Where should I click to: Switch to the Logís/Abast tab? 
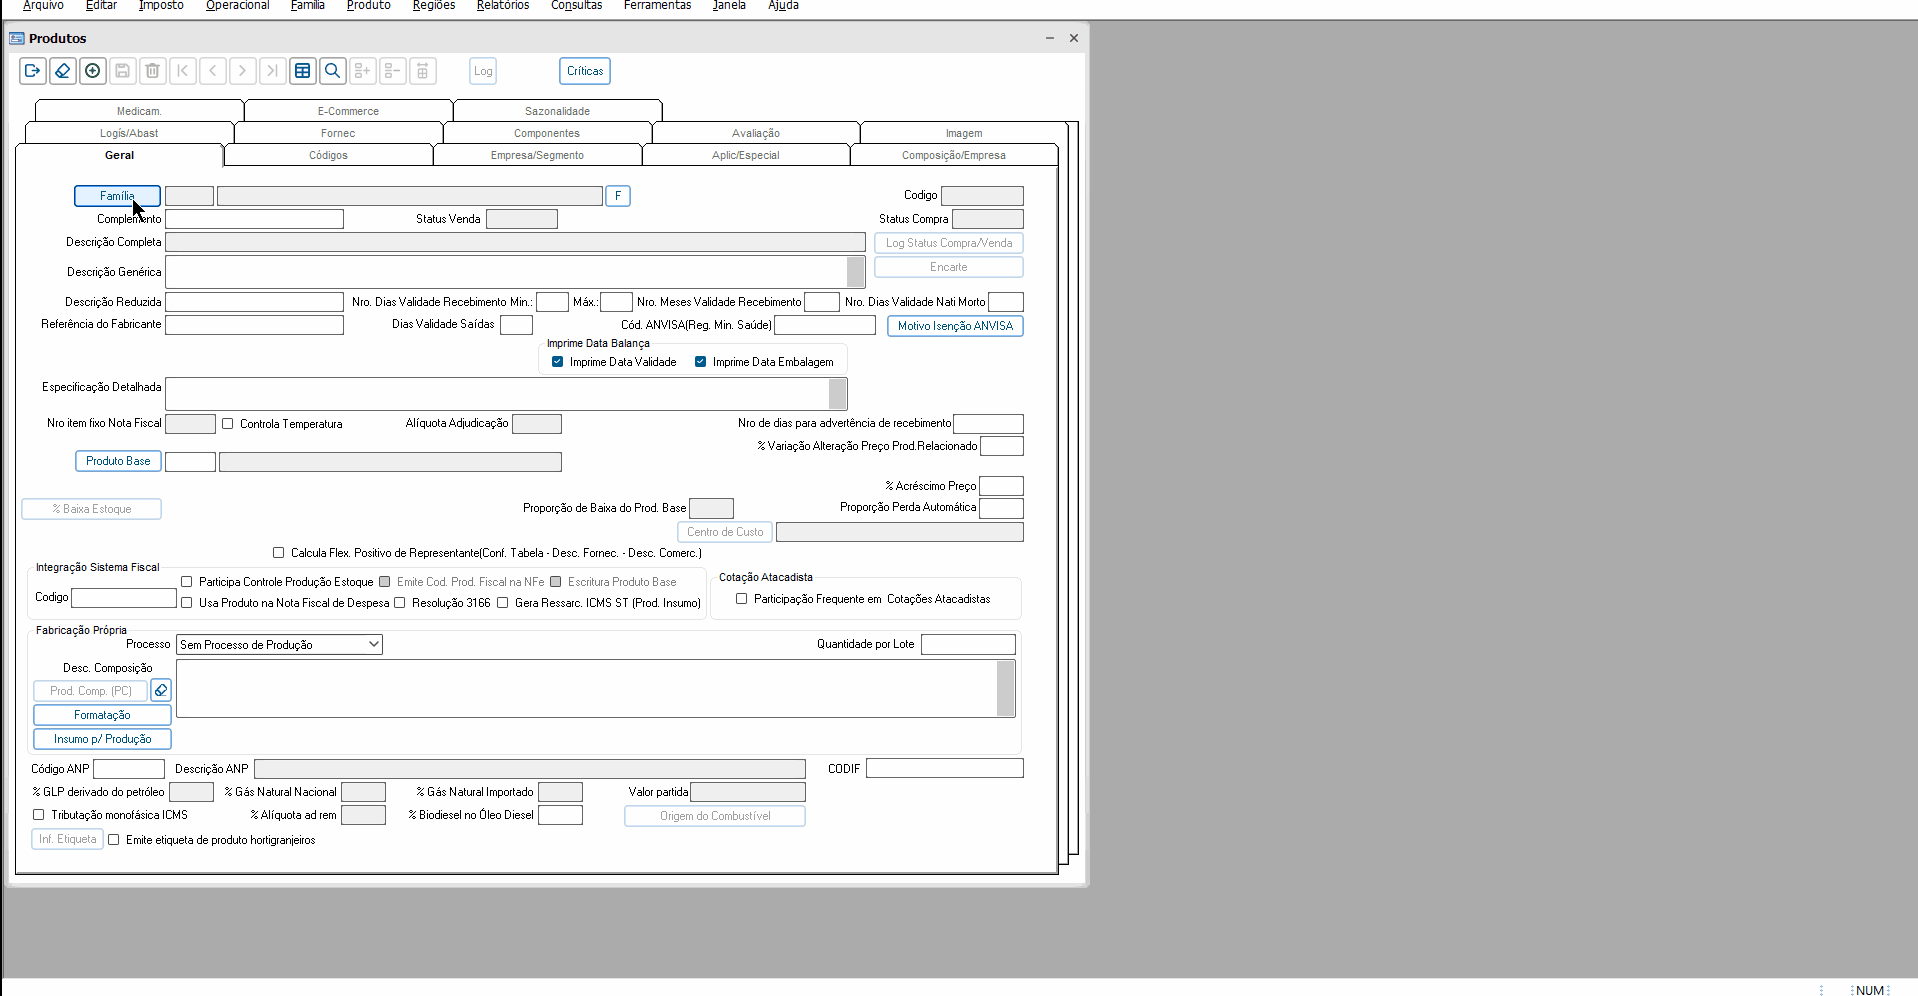129,133
